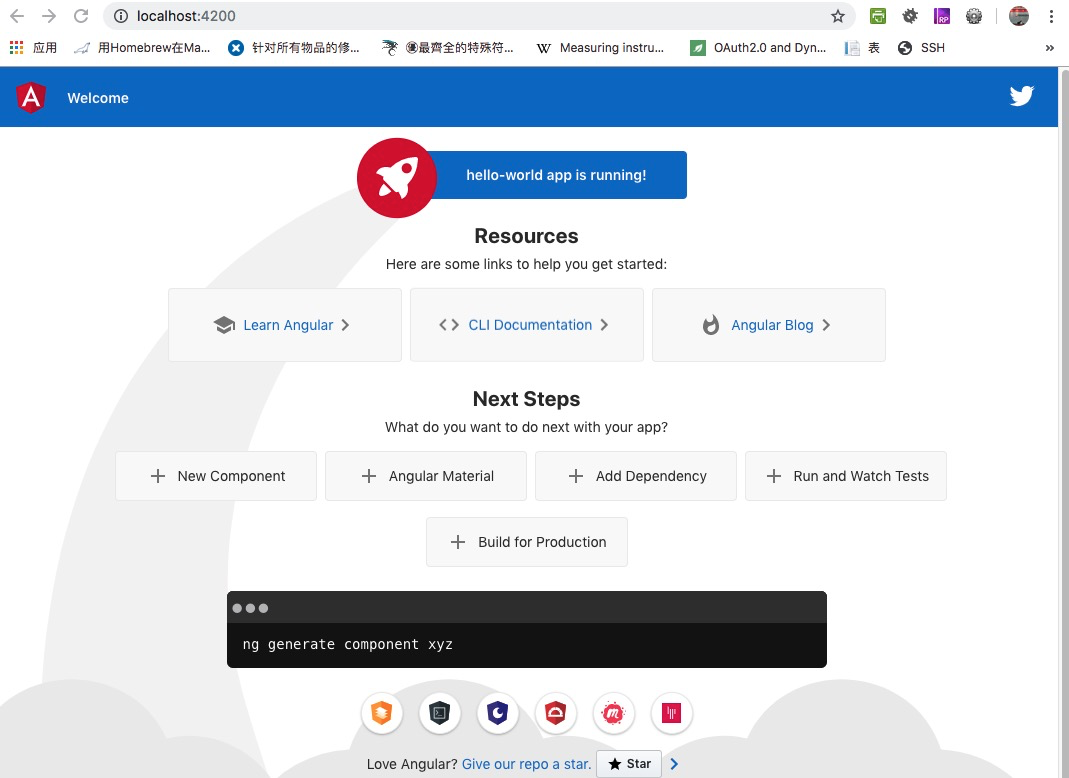The width and height of the screenshot is (1069, 778).
Task: Follow the 'Give our repo a star' link
Action: [526, 764]
